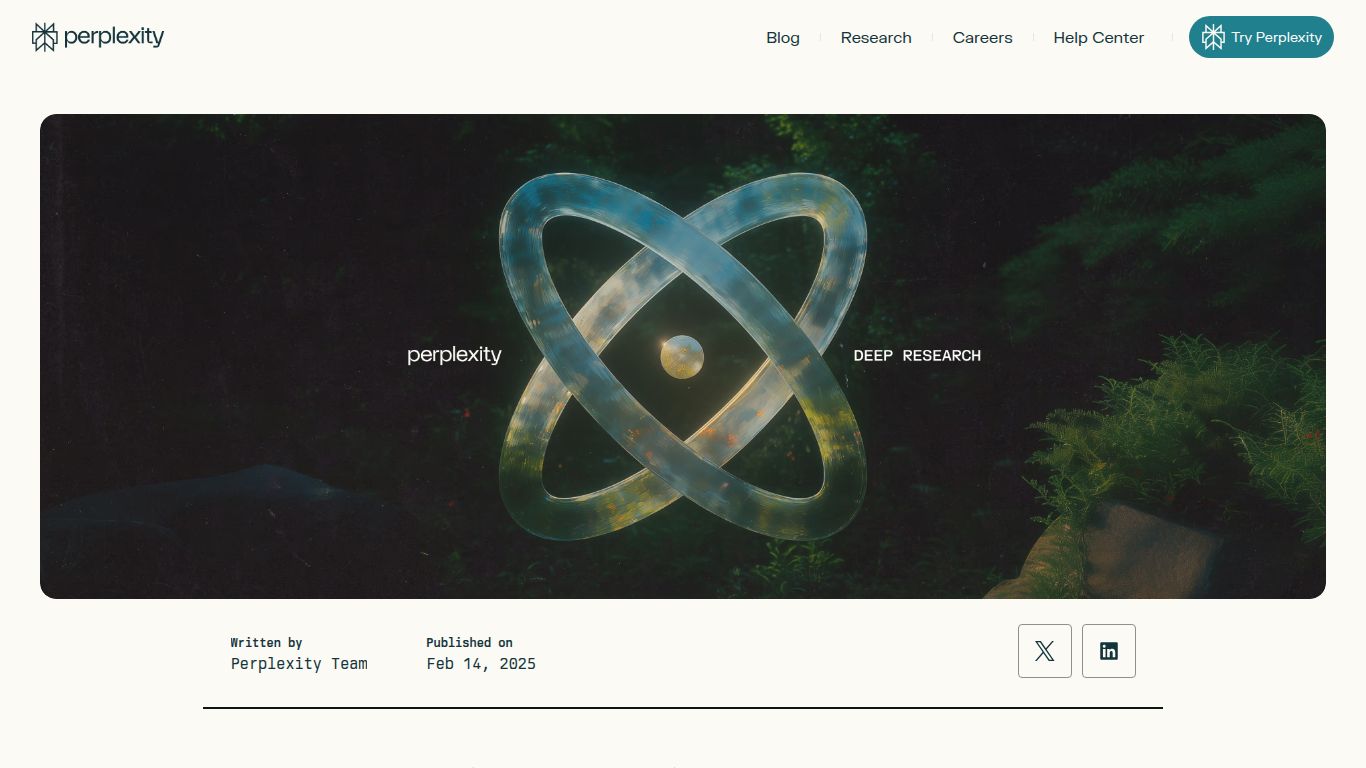The height and width of the screenshot is (768, 1366).
Task: Navigate to Careers
Action: (x=982, y=38)
